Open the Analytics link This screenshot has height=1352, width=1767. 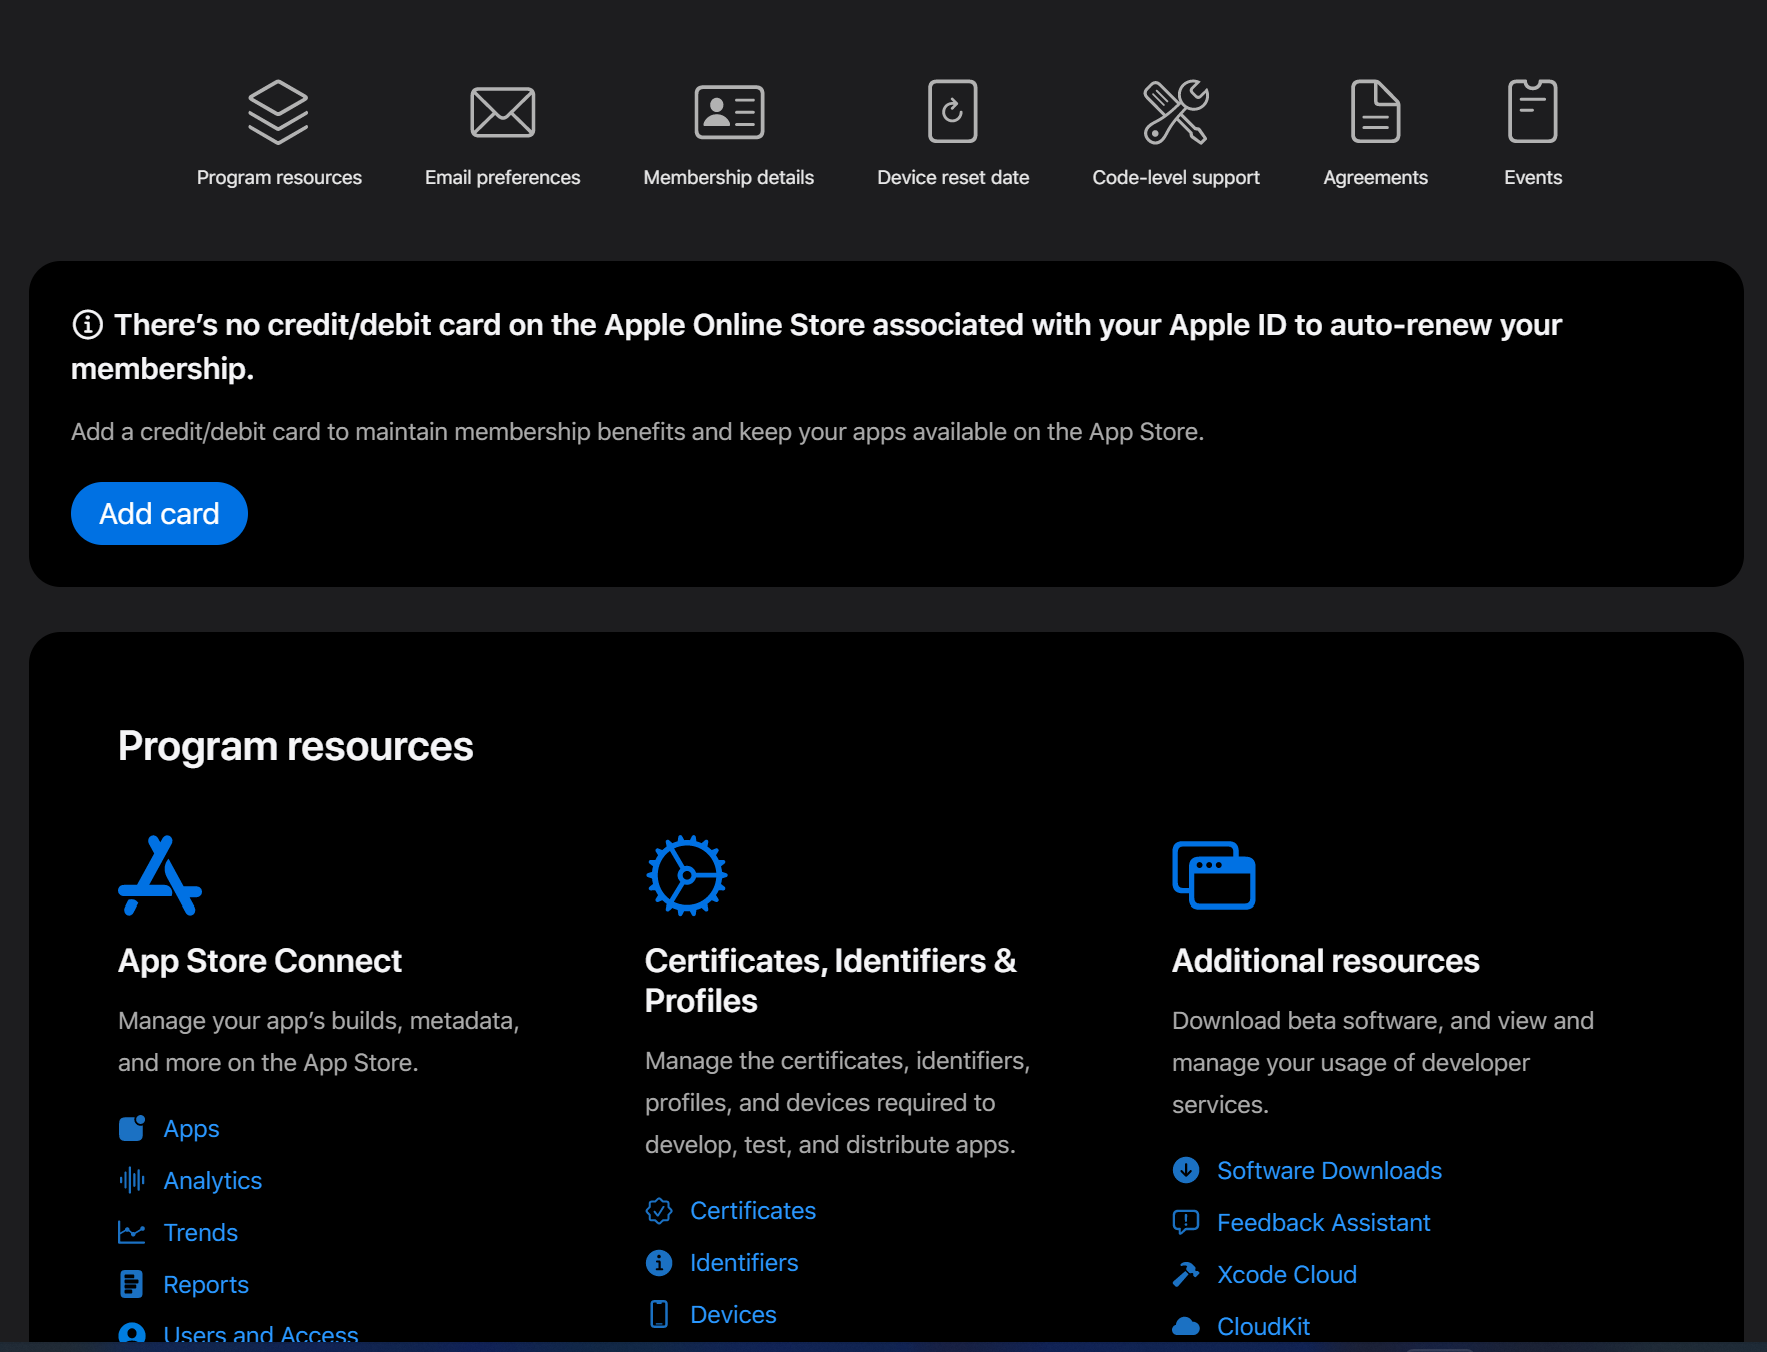pyautogui.click(x=212, y=1180)
